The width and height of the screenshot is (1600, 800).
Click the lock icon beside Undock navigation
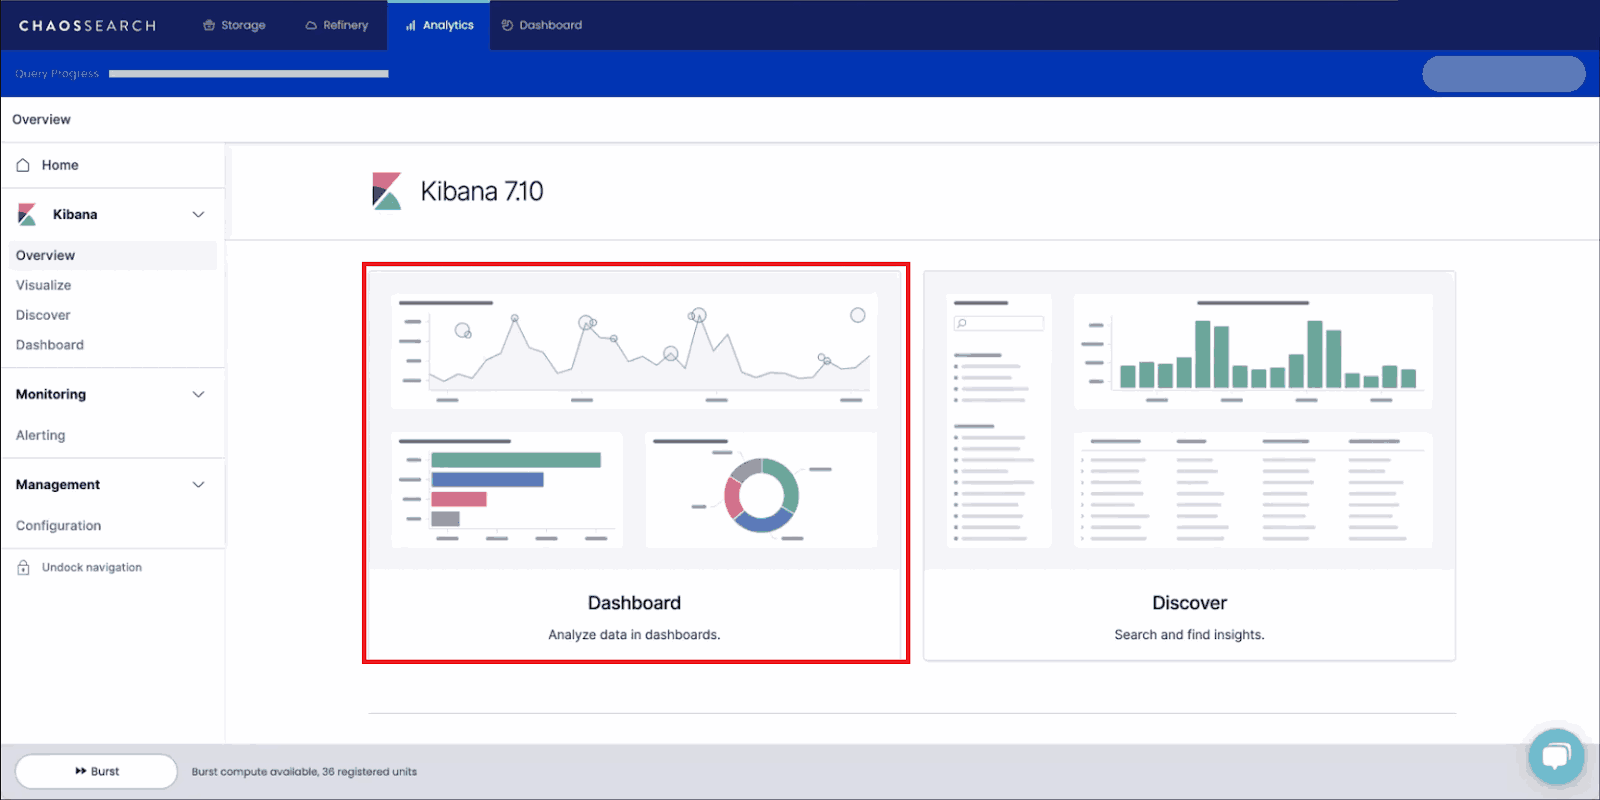tap(23, 567)
